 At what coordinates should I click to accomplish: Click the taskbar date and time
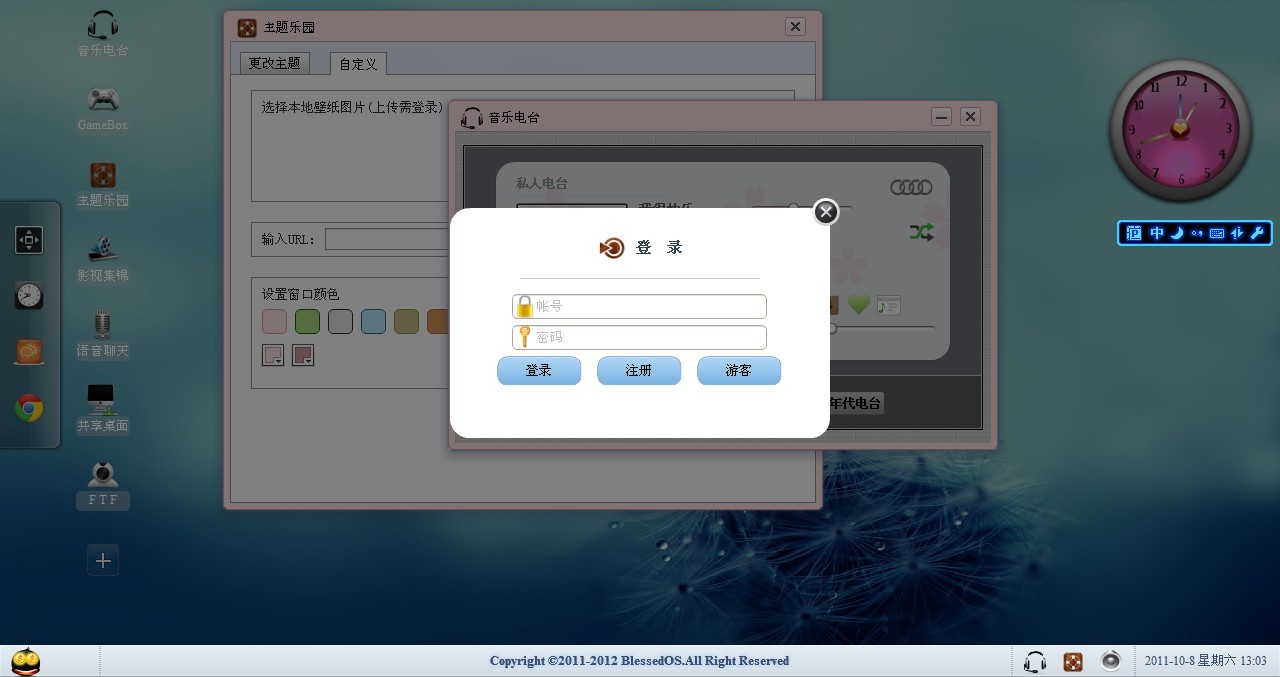pos(1205,661)
